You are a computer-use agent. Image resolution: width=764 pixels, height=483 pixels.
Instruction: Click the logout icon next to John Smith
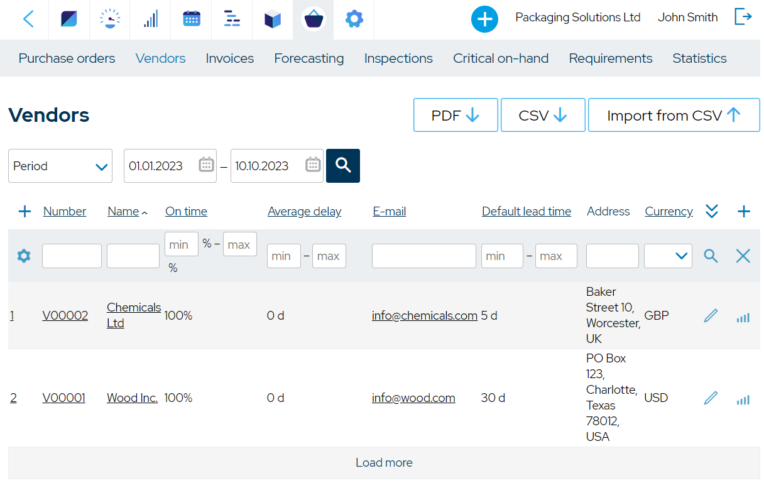(743, 17)
